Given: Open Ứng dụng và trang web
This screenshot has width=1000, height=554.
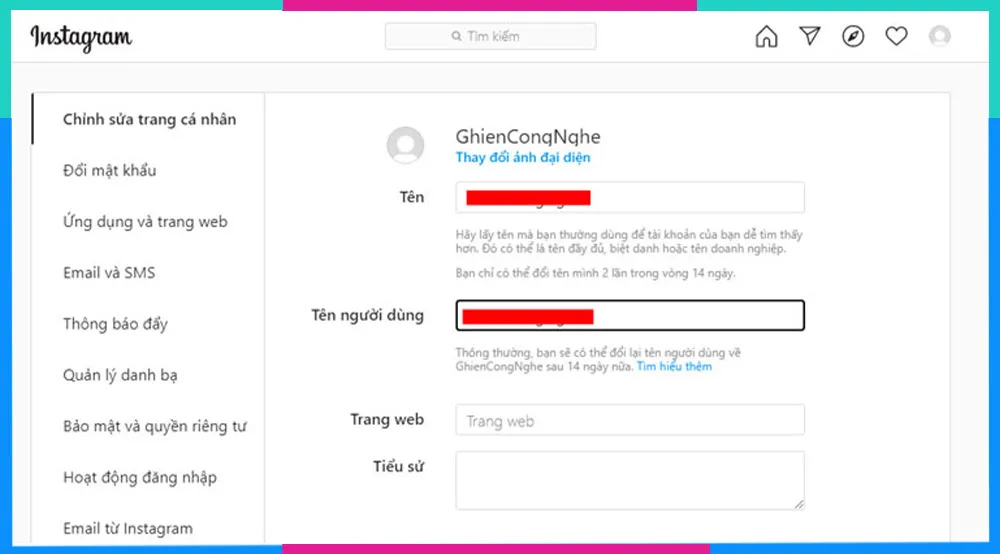Looking at the screenshot, I should [x=145, y=222].
